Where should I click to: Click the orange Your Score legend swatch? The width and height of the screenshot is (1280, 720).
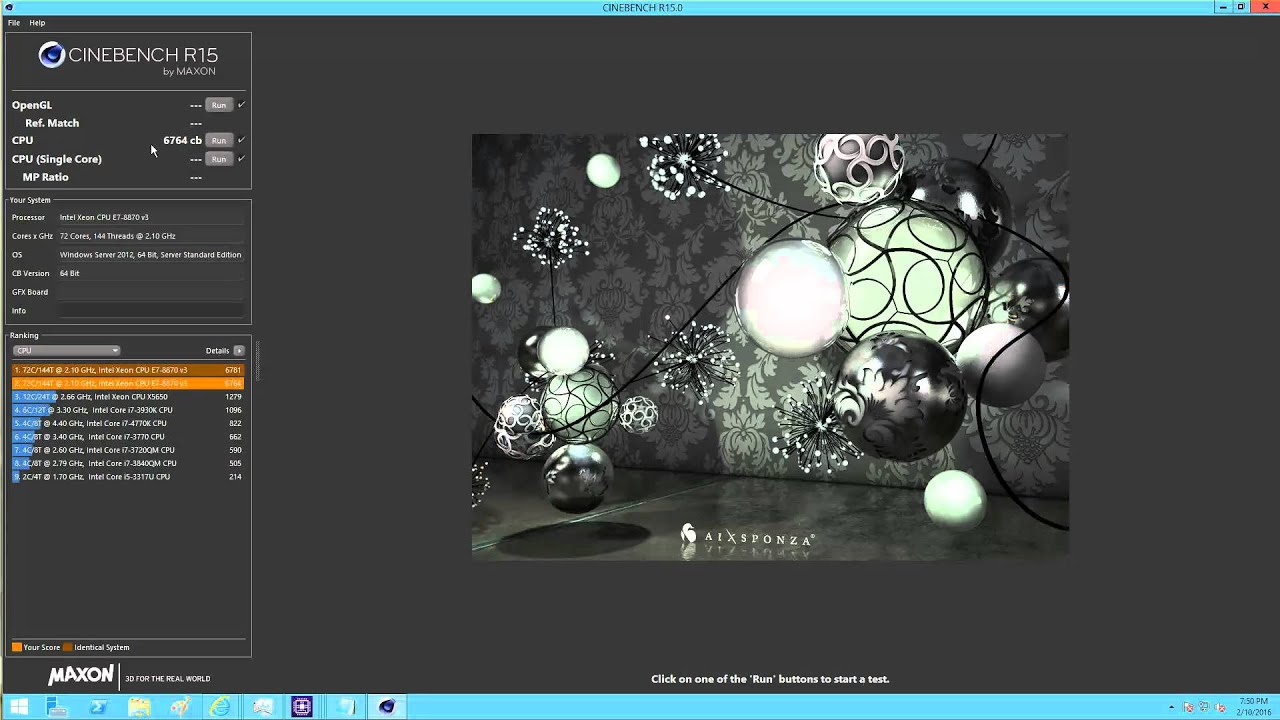pyautogui.click(x=17, y=647)
